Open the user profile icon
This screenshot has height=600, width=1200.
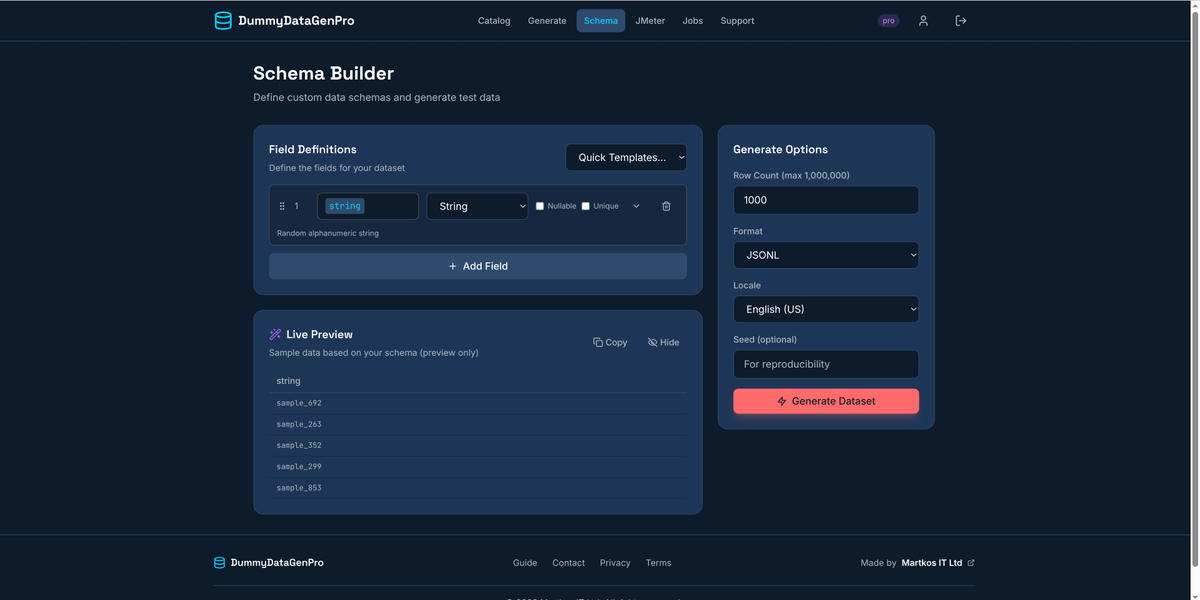click(923, 21)
